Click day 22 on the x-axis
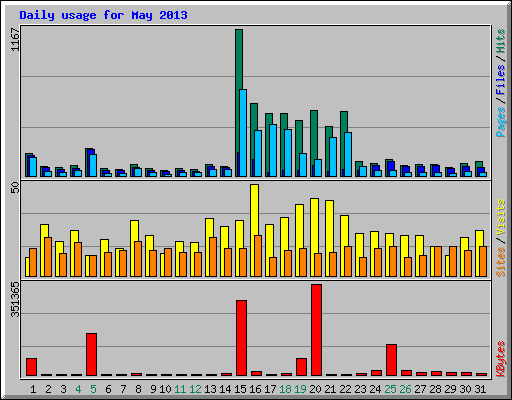Viewport: 512px width, 400px height. tap(345, 389)
